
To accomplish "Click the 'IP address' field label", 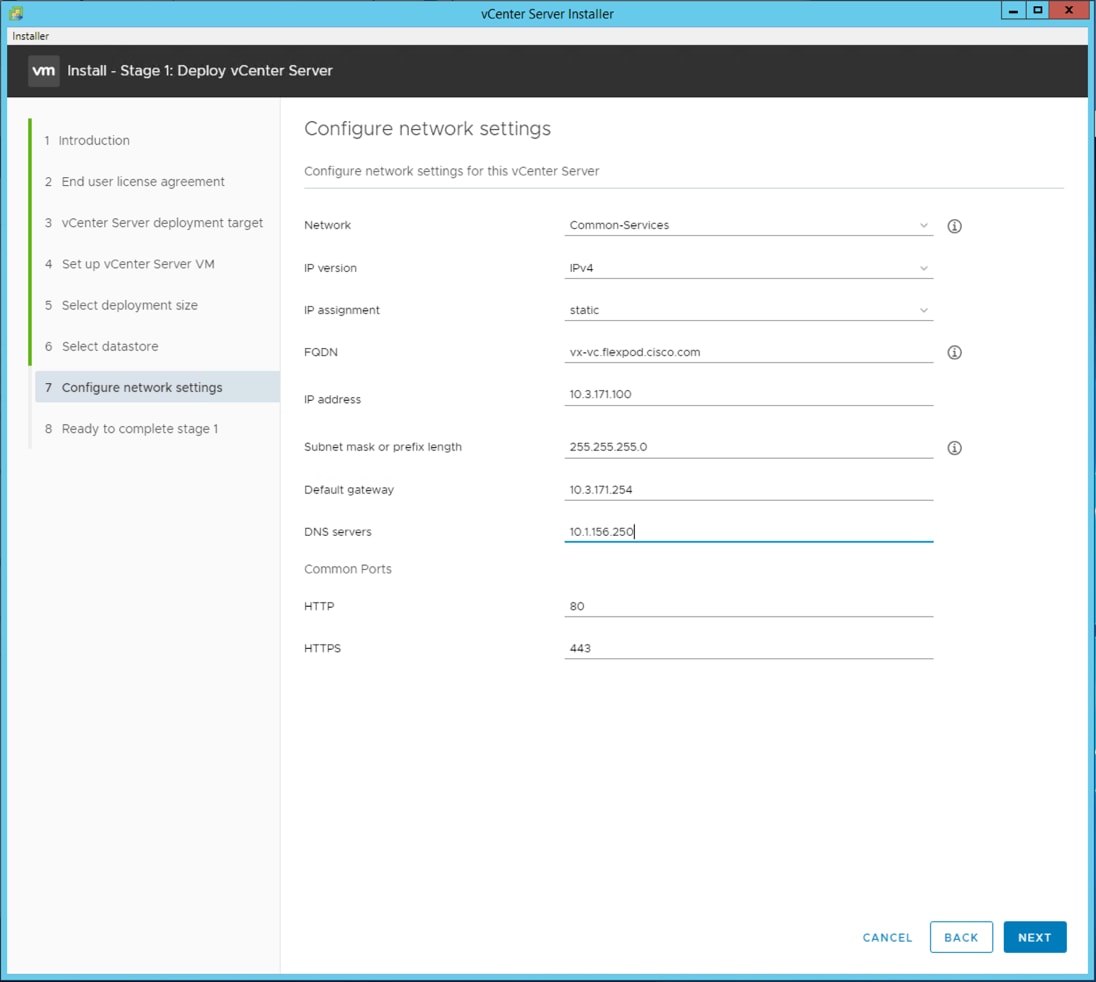I will click(x=332, y=400).
